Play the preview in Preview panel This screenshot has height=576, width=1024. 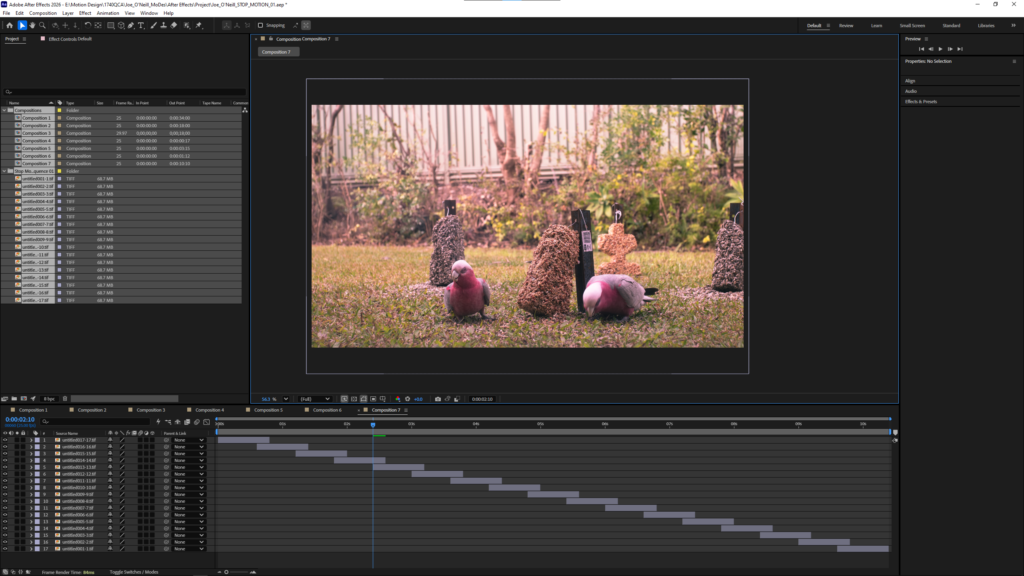pos(940,49)
